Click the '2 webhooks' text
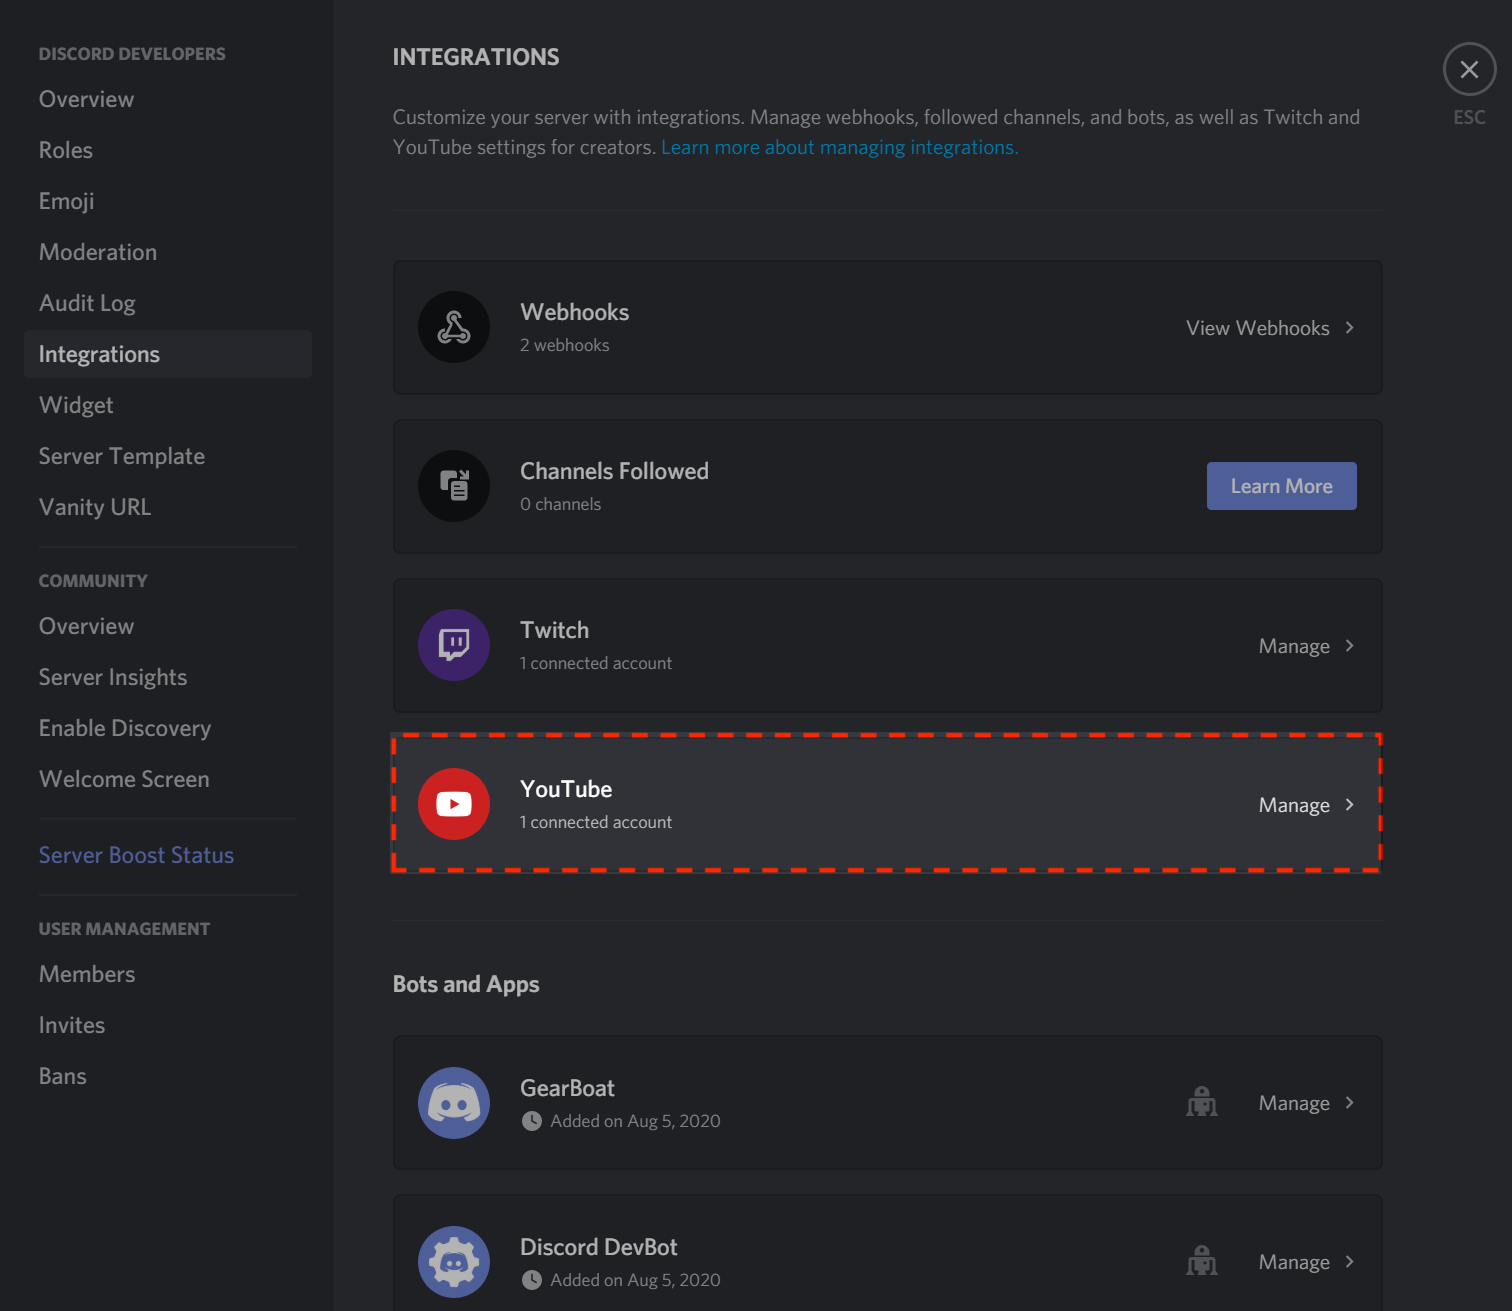The image size is (1512, 1311). (564, 345)
